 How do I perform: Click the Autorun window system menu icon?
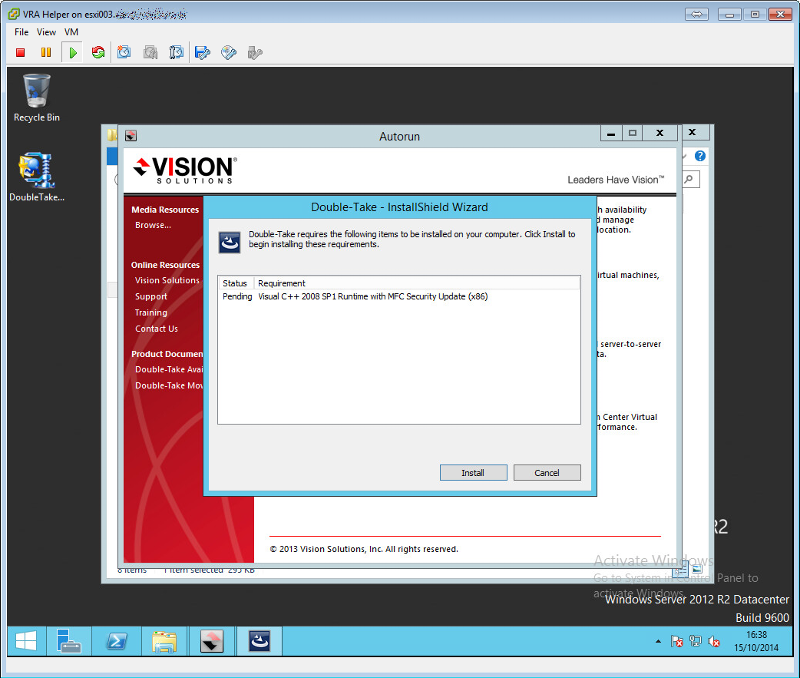click(x=131, y=136)
